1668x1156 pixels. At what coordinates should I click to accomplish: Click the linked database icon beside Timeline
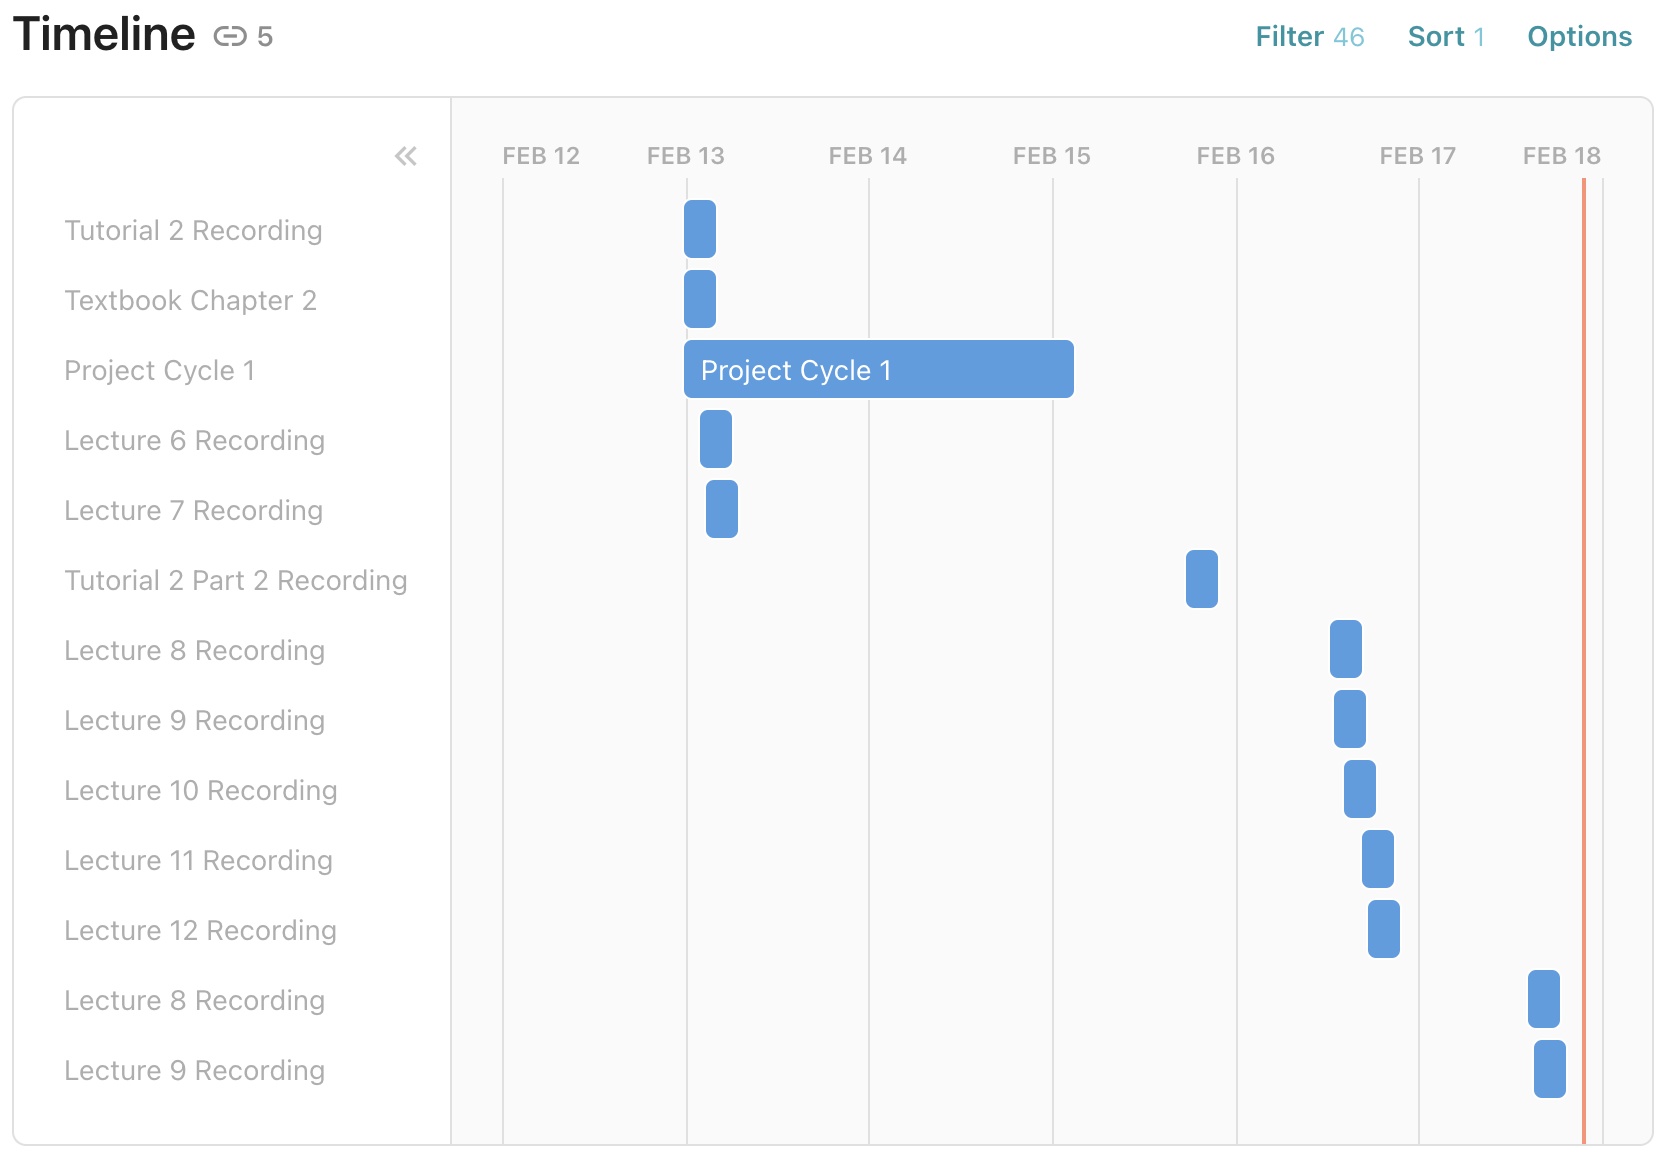coord(230,37)
